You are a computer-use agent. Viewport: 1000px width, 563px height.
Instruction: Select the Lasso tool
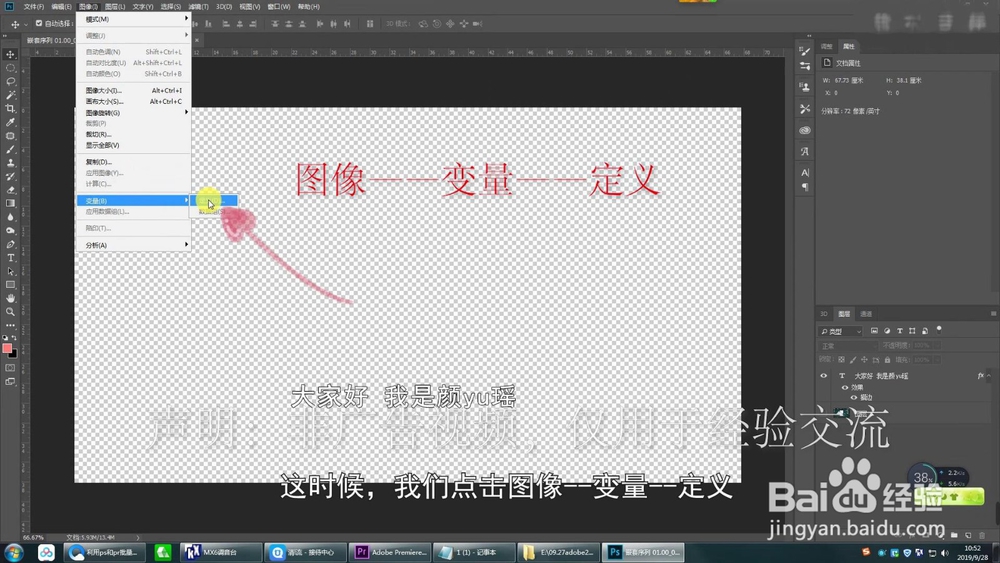(10, 81)
